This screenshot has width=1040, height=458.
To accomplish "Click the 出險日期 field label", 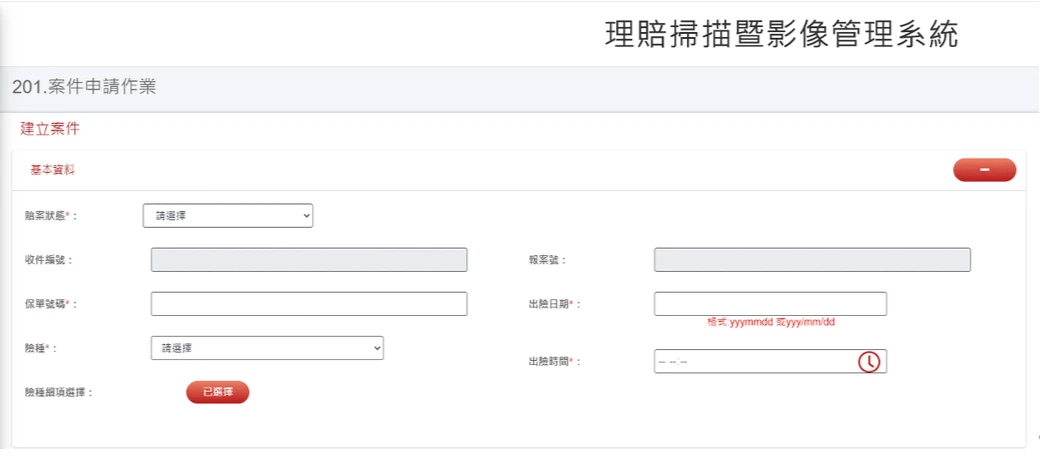I will pyautogui.click(x=554, y=304).
